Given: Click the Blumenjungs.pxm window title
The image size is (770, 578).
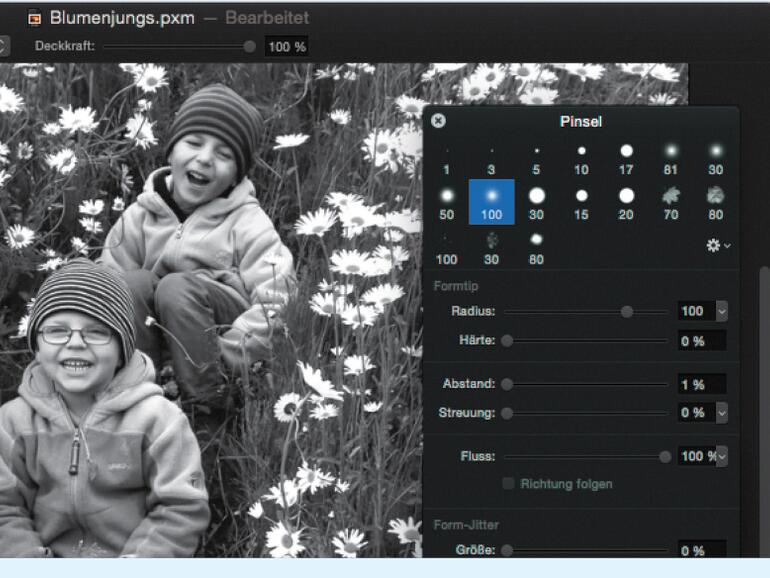Looking at the screenshot, I should pos(122,18).
